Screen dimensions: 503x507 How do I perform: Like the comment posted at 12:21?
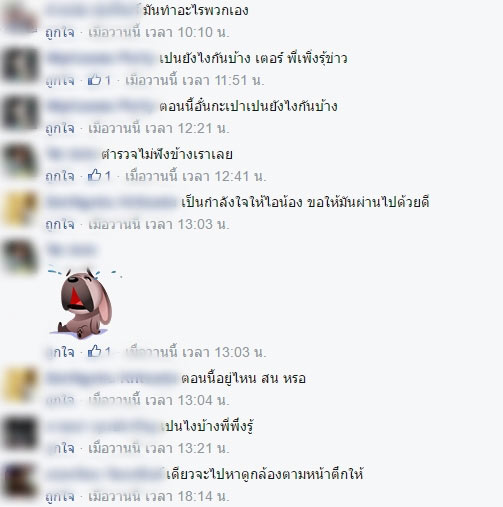tap(60, 129)
